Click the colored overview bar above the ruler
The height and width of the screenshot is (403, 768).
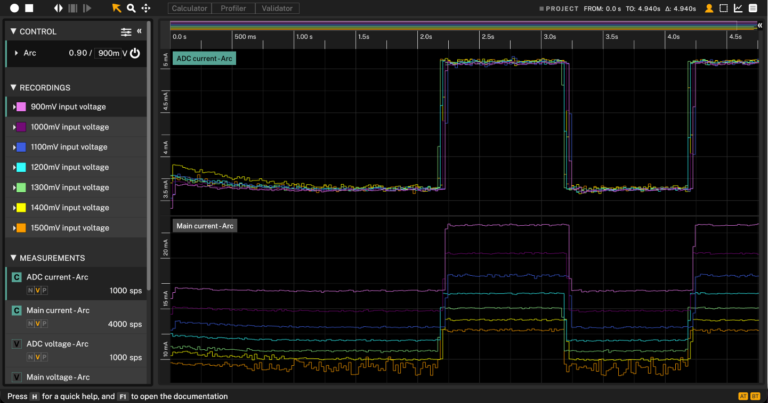click(x=463, y=25)
